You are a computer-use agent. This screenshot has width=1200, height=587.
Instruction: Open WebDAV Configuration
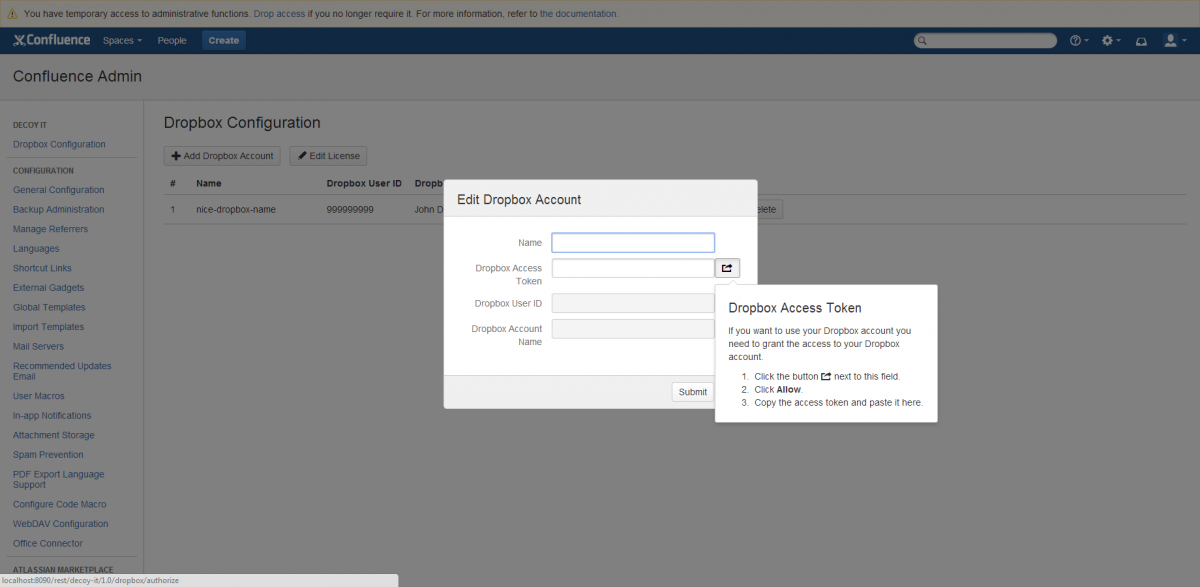click(60, 523)
